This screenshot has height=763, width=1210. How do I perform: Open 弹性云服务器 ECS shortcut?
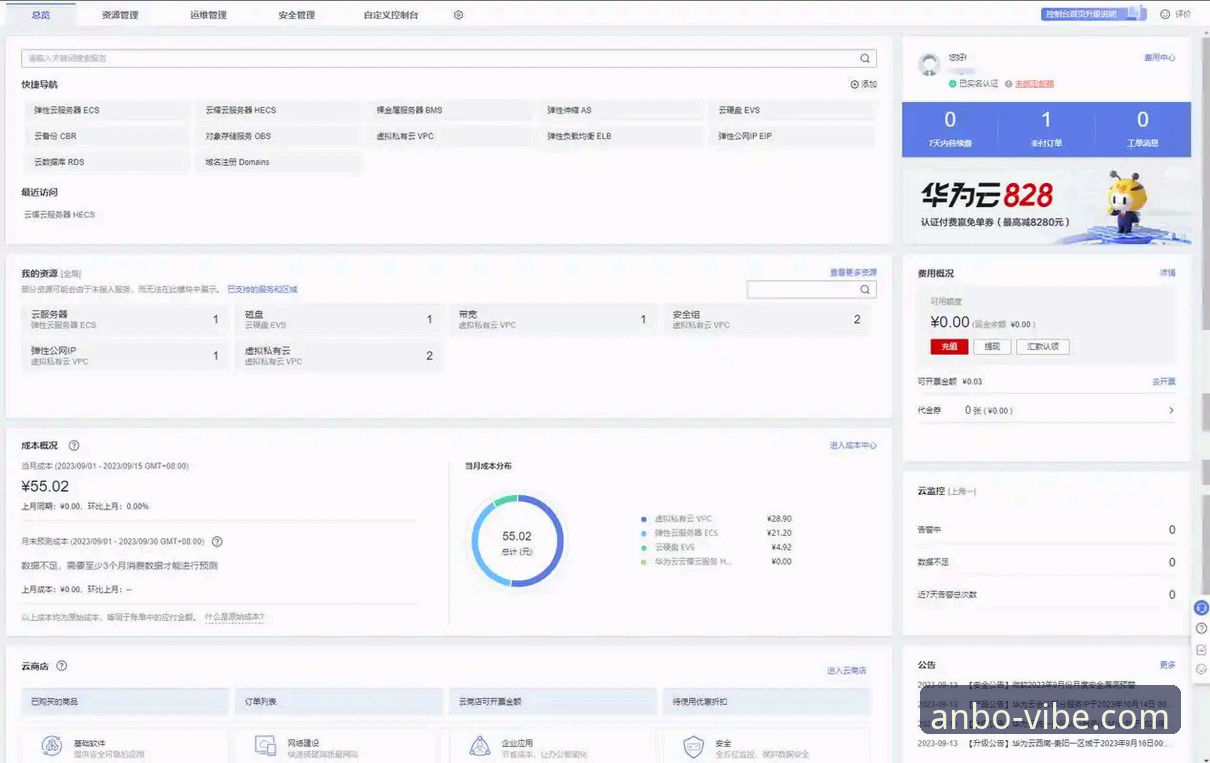tap(105, 110)
